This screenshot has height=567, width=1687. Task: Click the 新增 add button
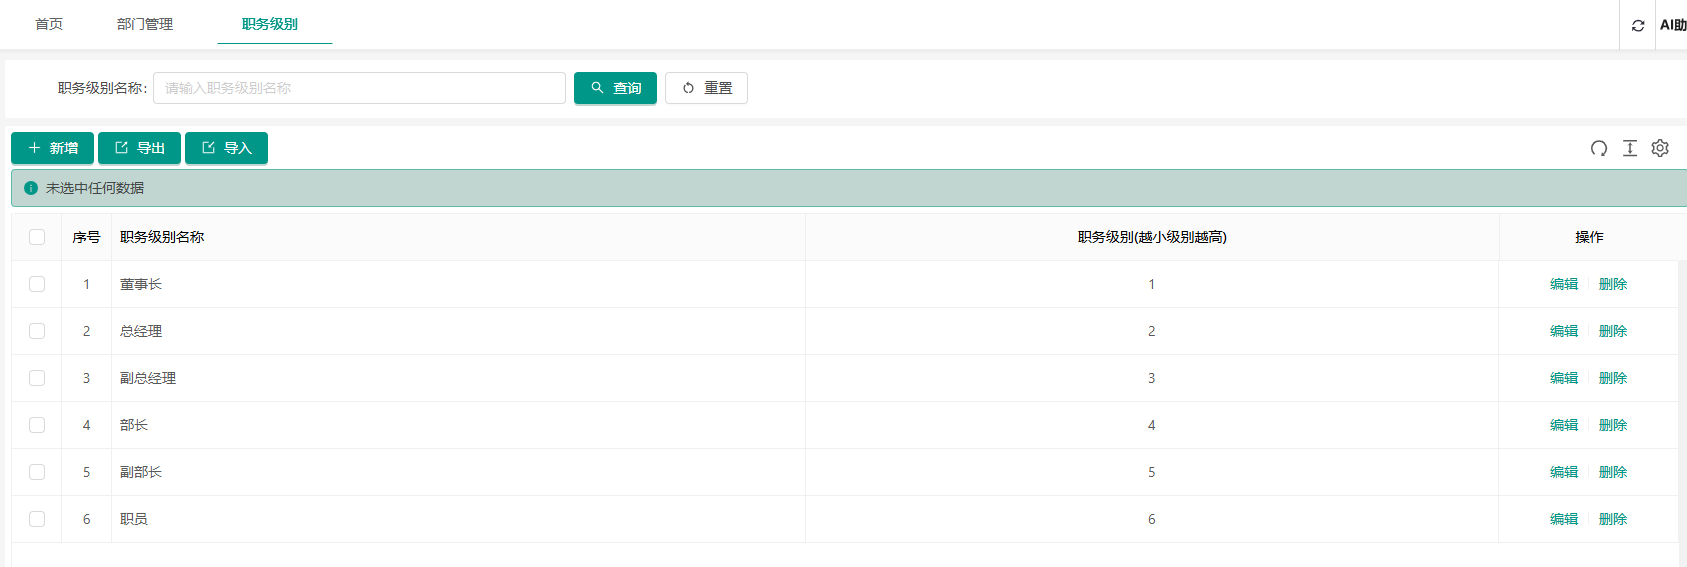coord(53,148)
